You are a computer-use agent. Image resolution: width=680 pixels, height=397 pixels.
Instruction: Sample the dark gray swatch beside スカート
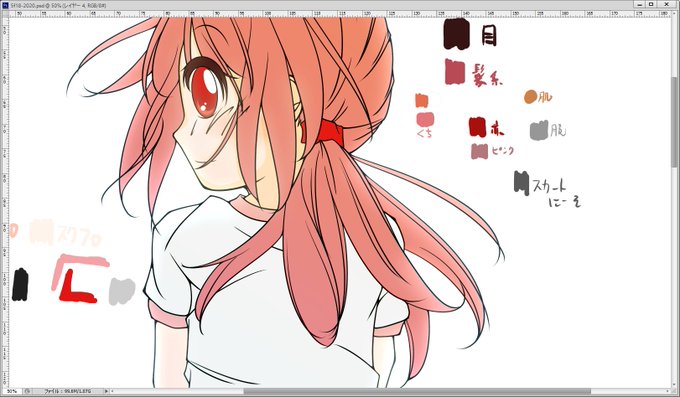521,183
